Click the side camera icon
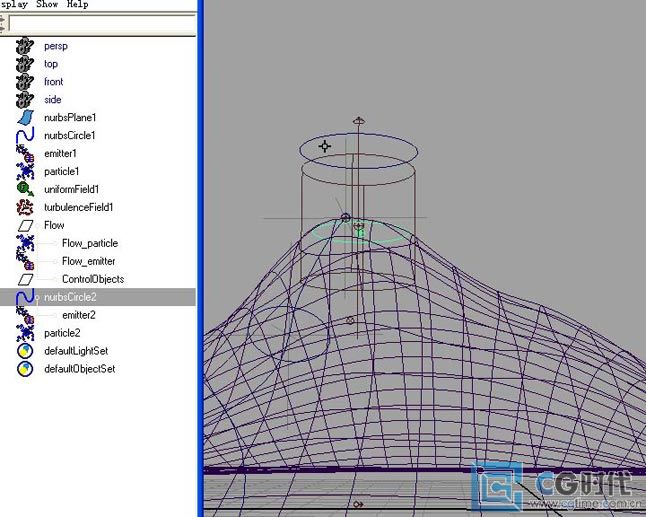Viewport: 646px width, 517px height. (x=25, y=100)
